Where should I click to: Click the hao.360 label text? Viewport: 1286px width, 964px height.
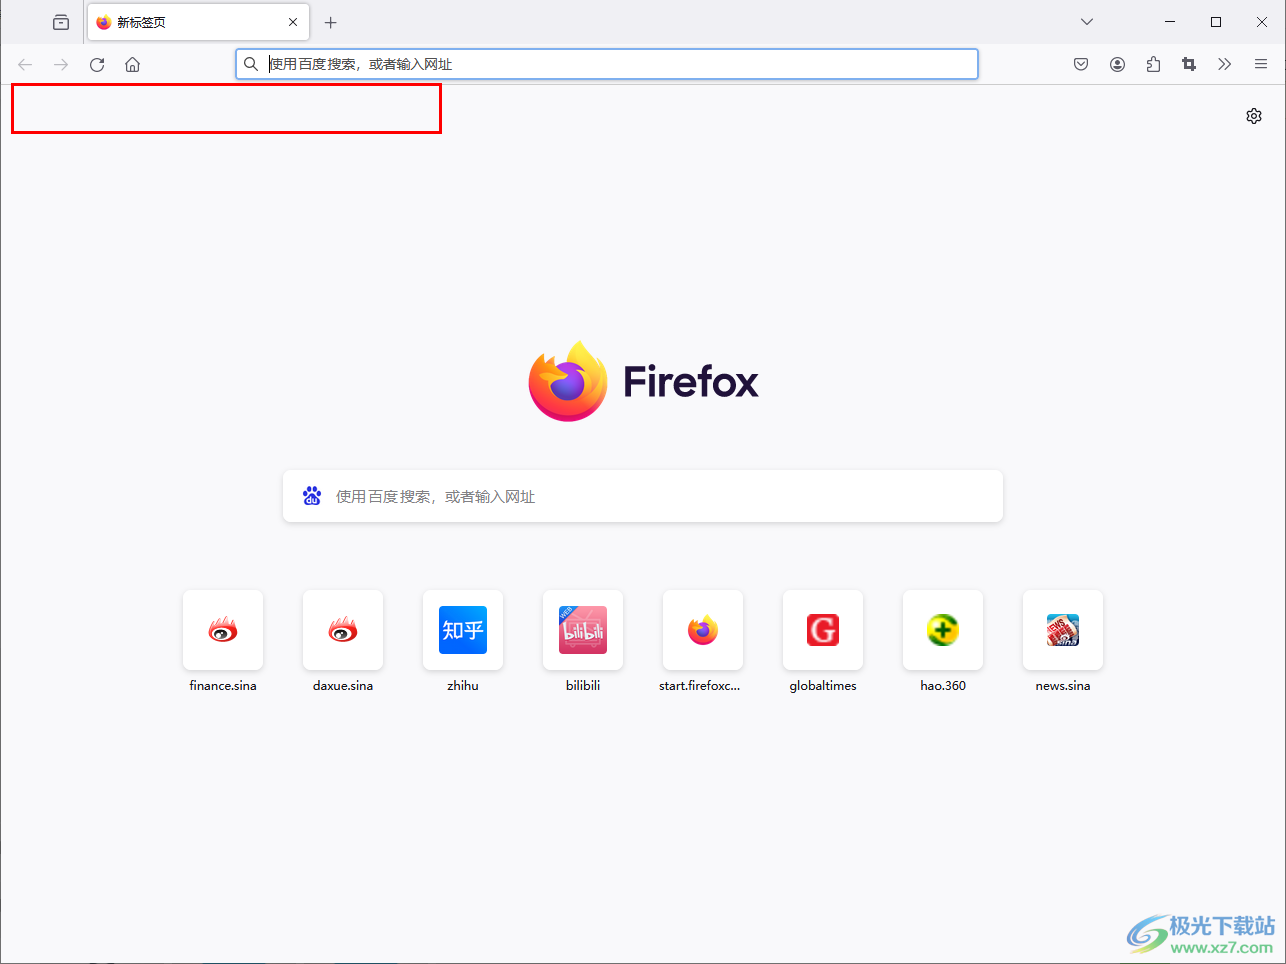tap(943, 686)
